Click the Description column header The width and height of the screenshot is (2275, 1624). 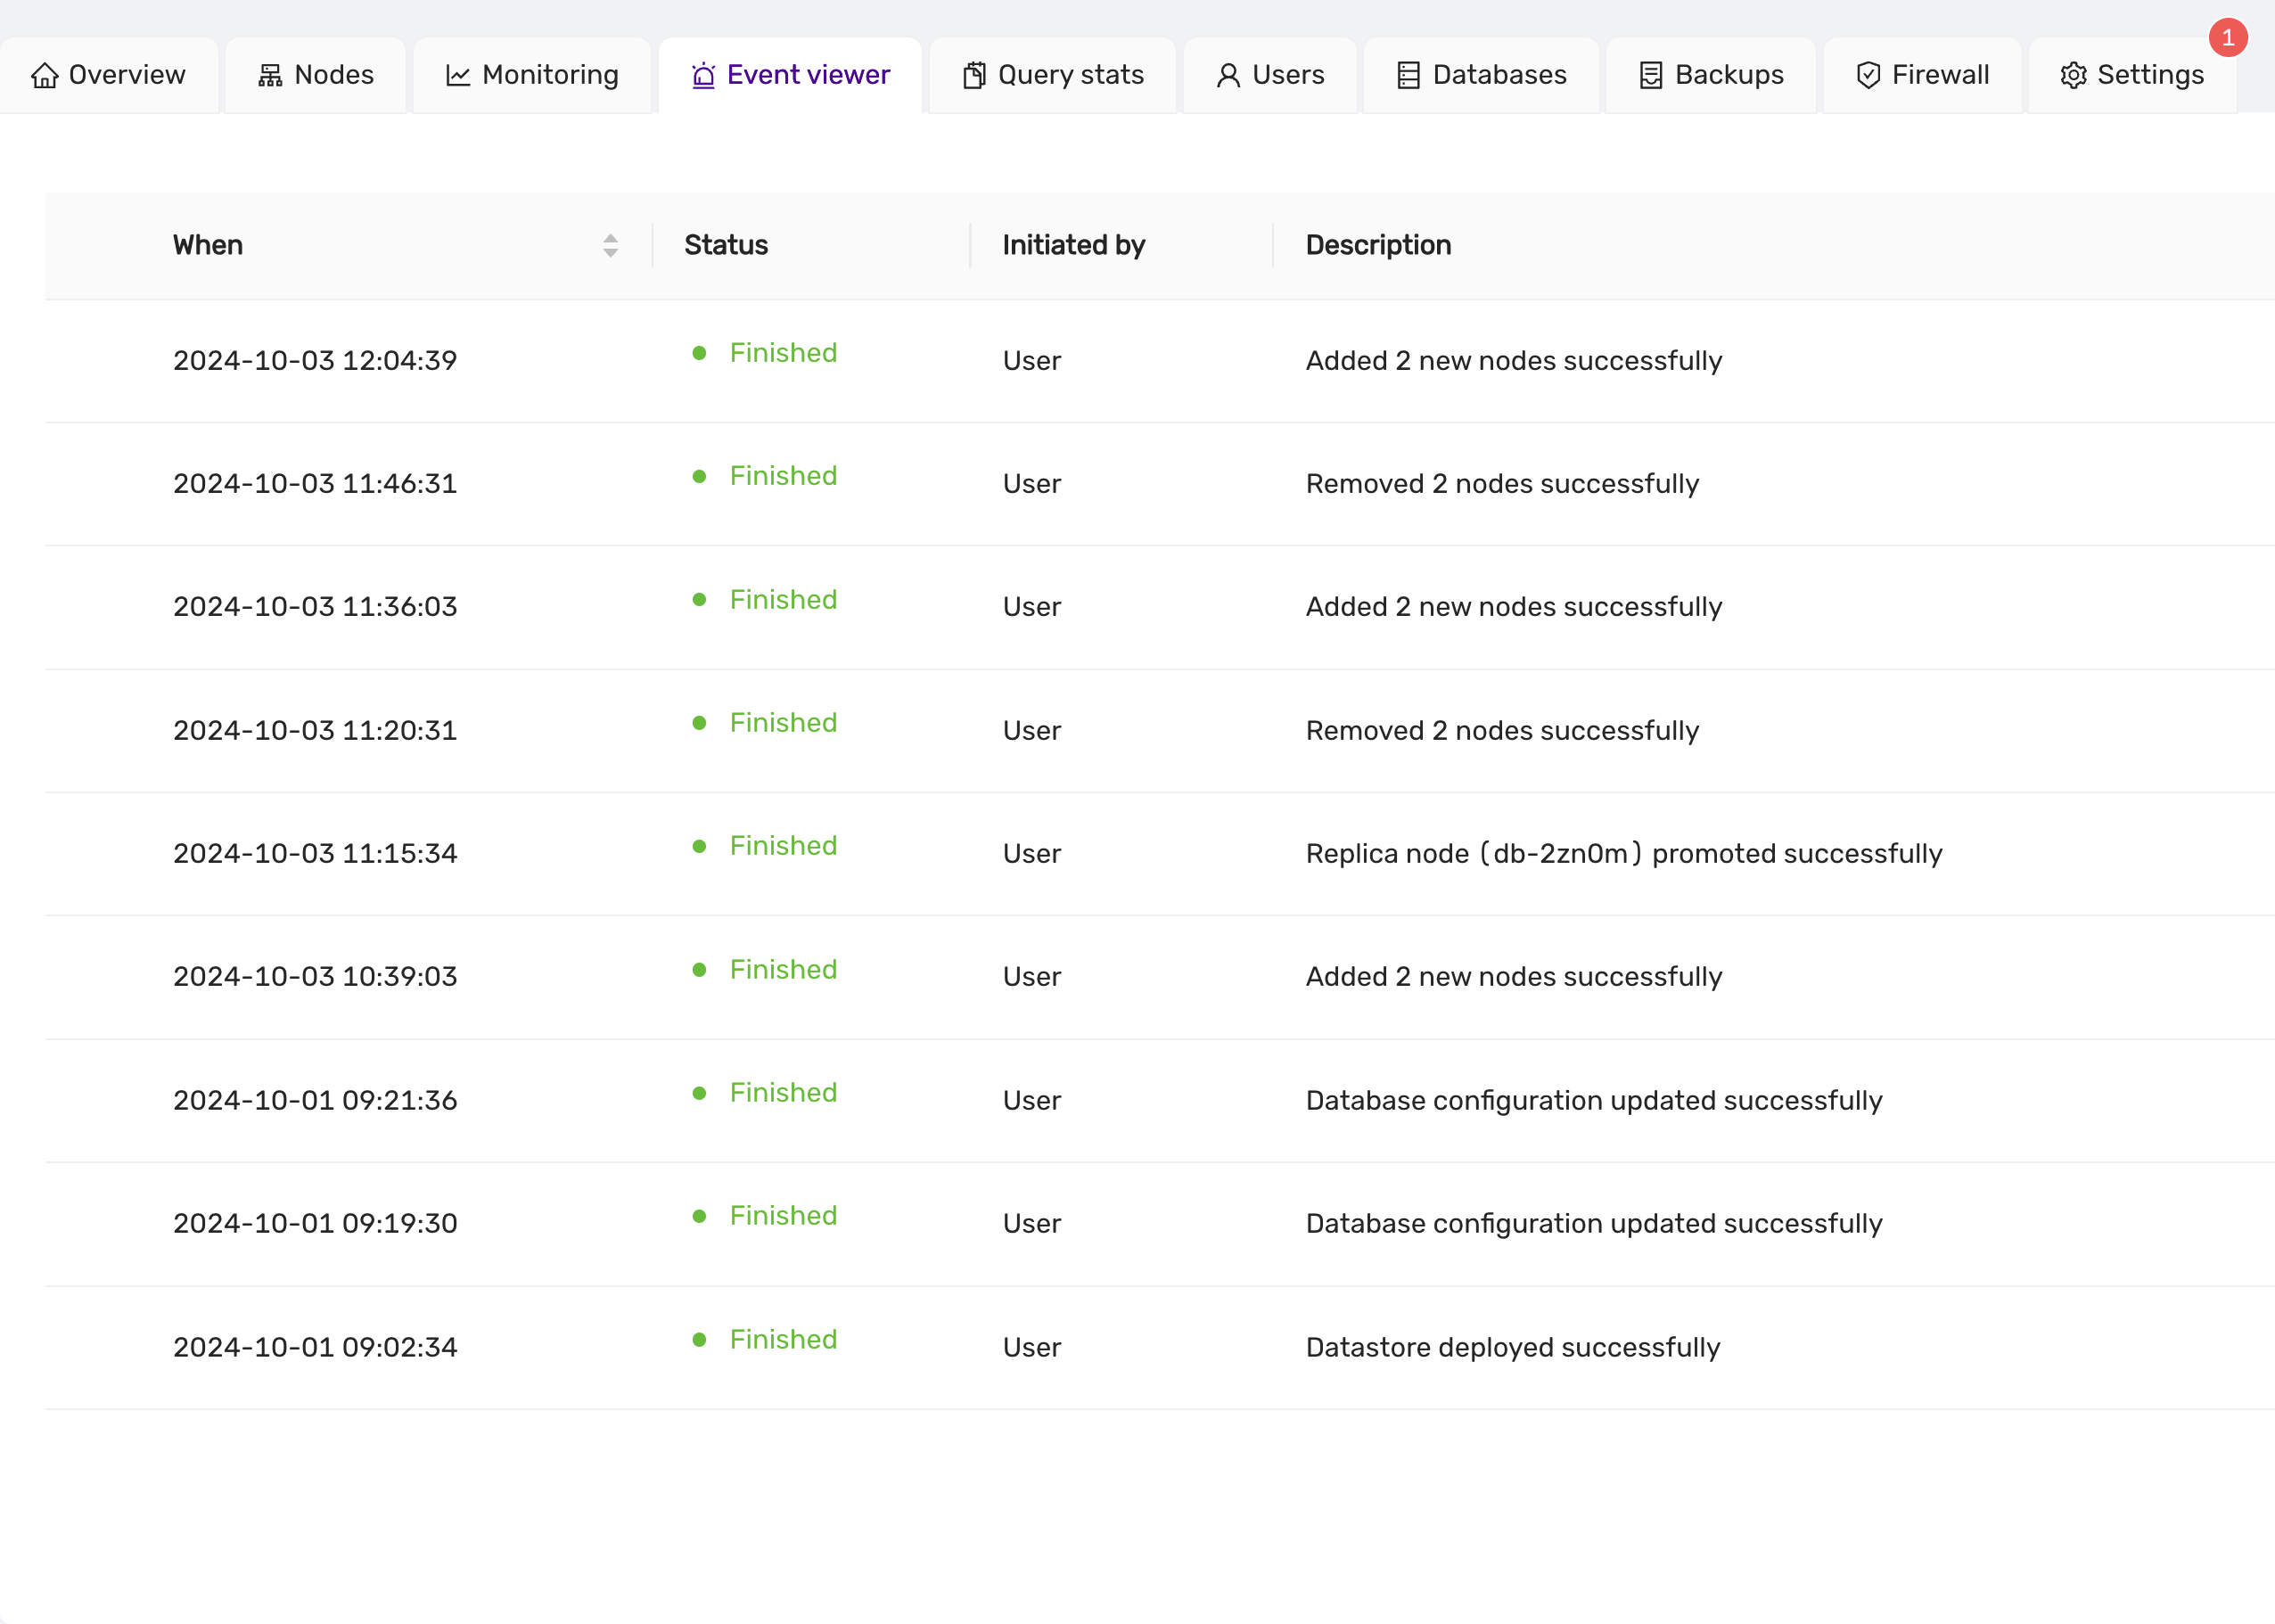1378,246
